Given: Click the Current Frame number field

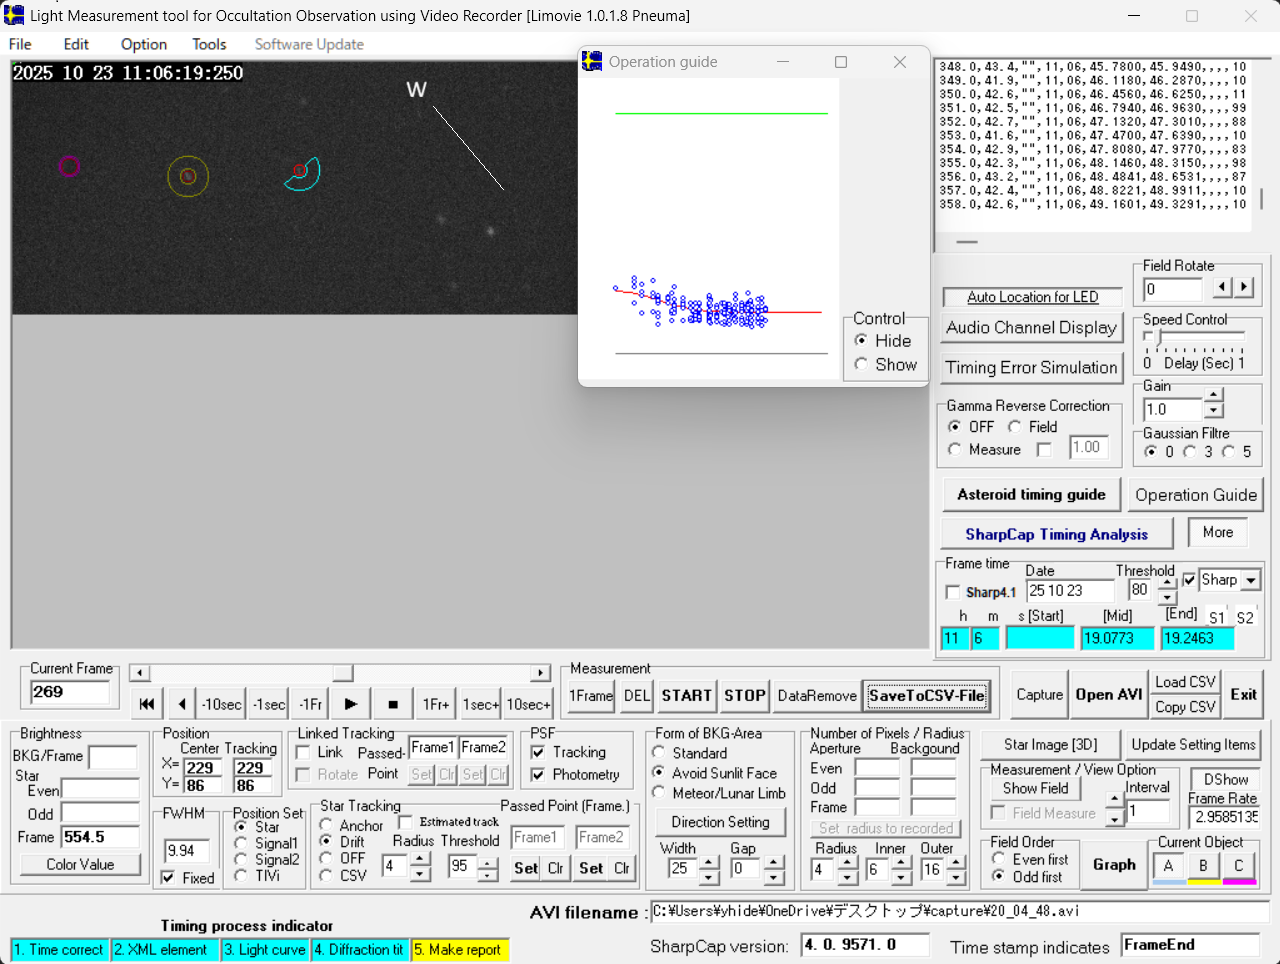Looking at the screenshot, I should 69,692.
